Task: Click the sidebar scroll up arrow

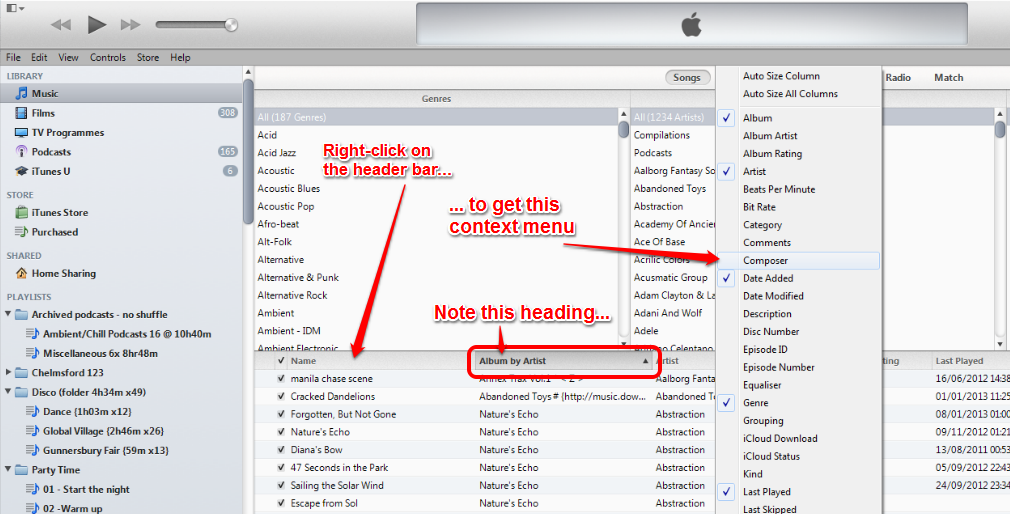Action: click(x=248, y=72)
